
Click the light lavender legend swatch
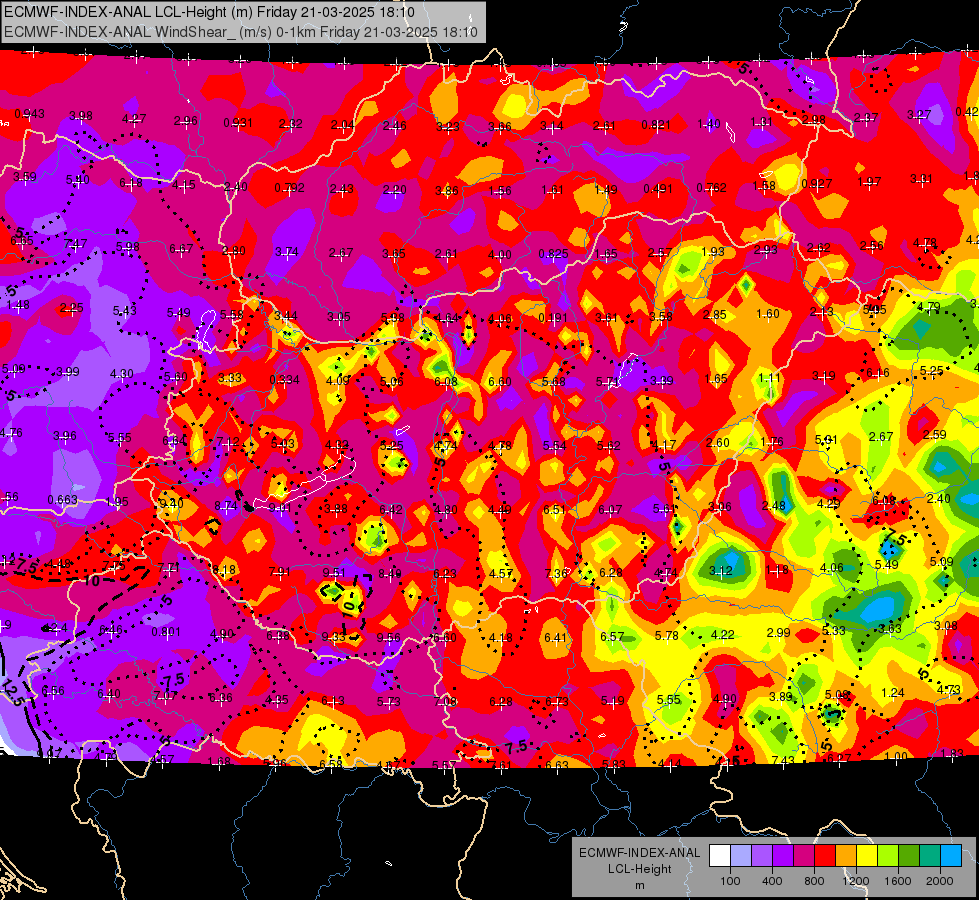[741, 856]
